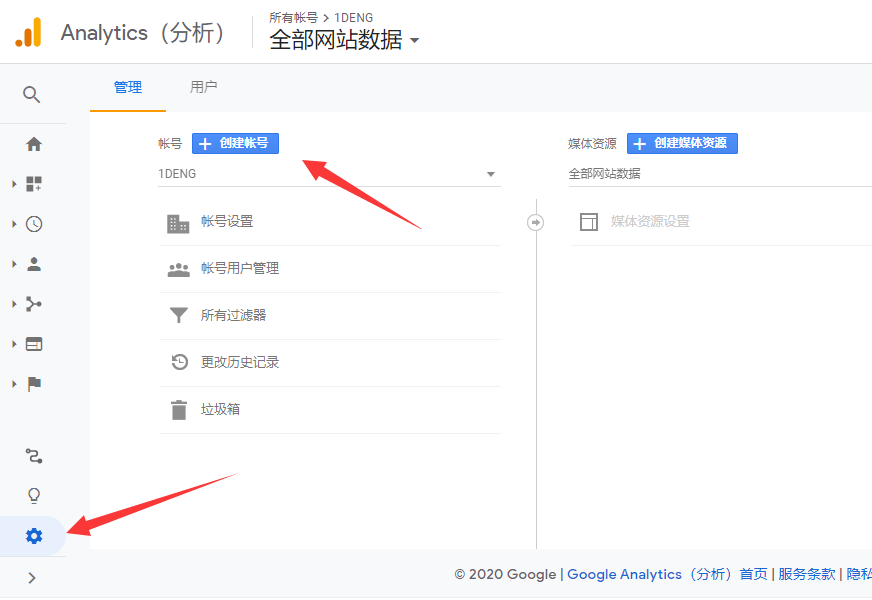Click the 创建媒体资源 button
Viewport: 872px width, 600px height.
point(682,143)
